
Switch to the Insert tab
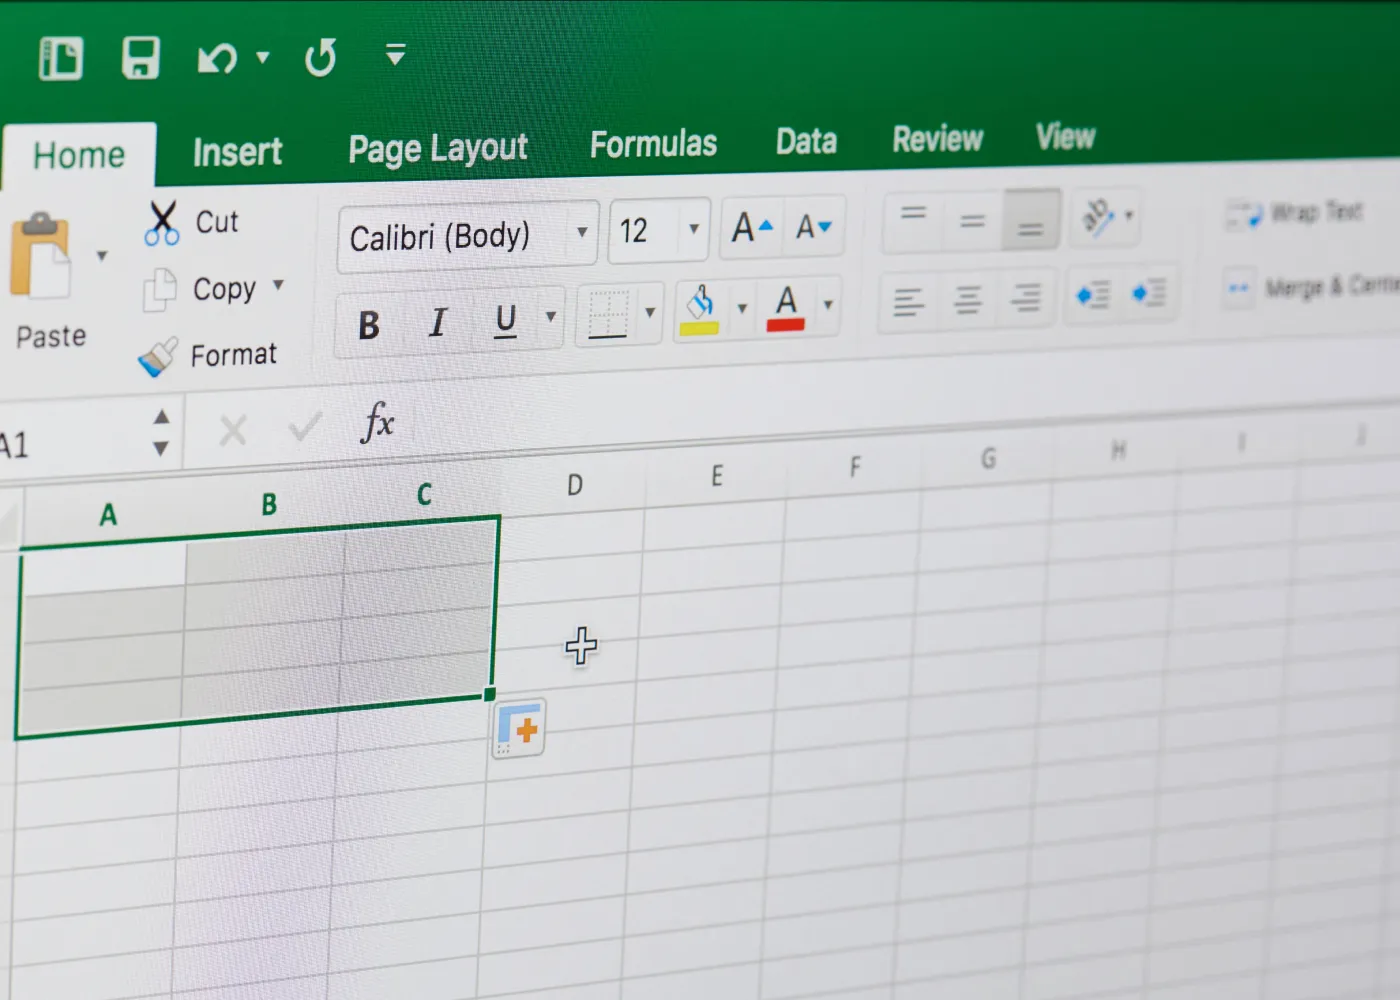tap(237, 153)
